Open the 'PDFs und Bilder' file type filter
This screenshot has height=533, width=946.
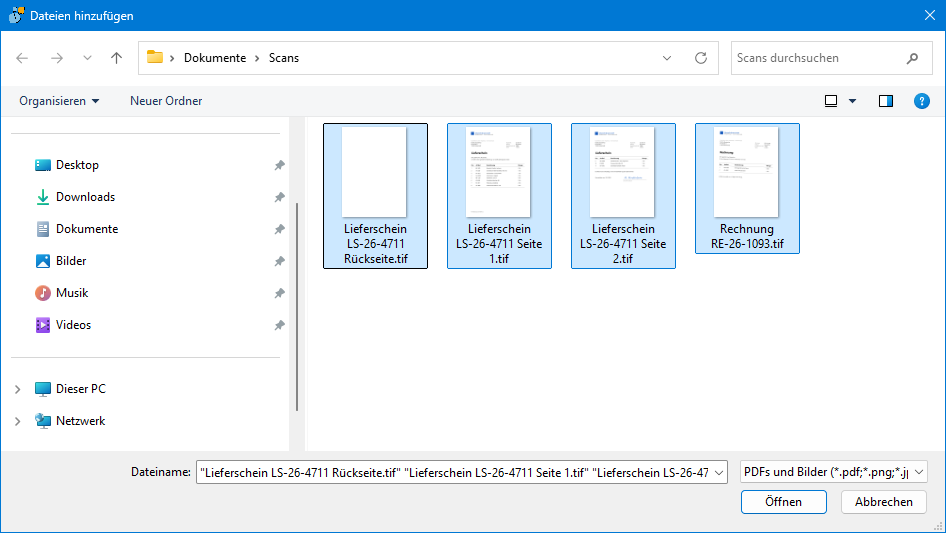834,472
